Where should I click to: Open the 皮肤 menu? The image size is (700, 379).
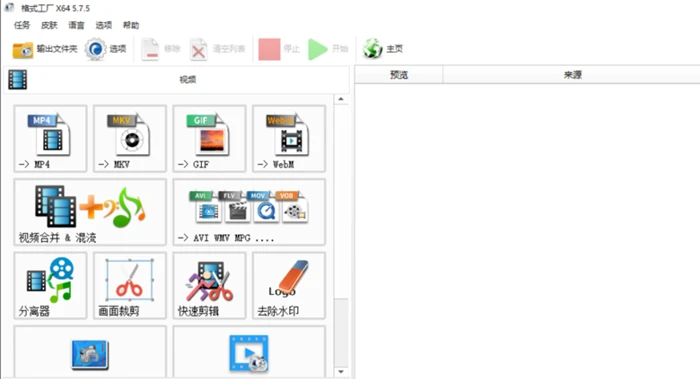pos(49,25)
